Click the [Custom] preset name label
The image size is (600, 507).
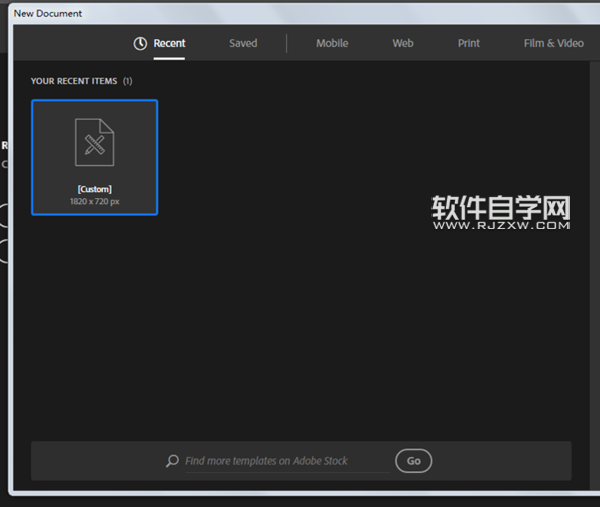[x=94, y=189]
